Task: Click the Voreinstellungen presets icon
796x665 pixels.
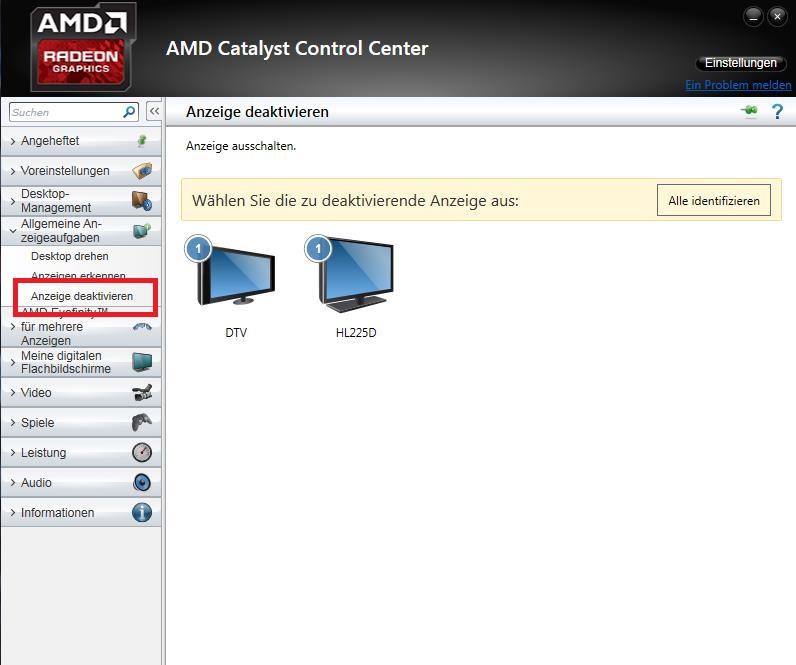Action: [142, 171]
